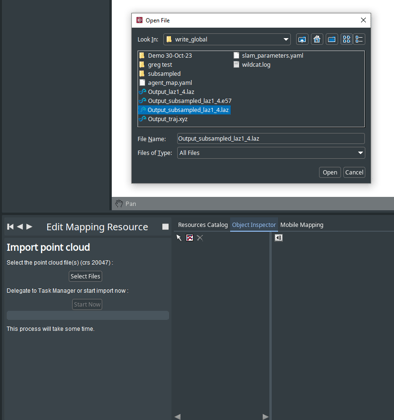The width and height of the screenshot is (394, 420).
Task: Click the Select Files button
Action: 85,276
